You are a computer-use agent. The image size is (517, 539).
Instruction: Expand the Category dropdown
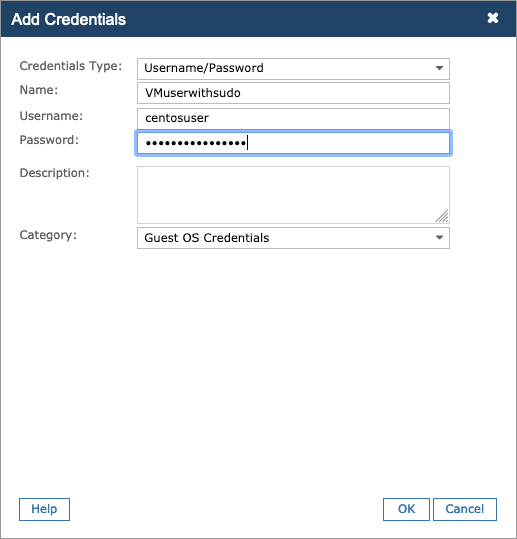pos(293,238)
